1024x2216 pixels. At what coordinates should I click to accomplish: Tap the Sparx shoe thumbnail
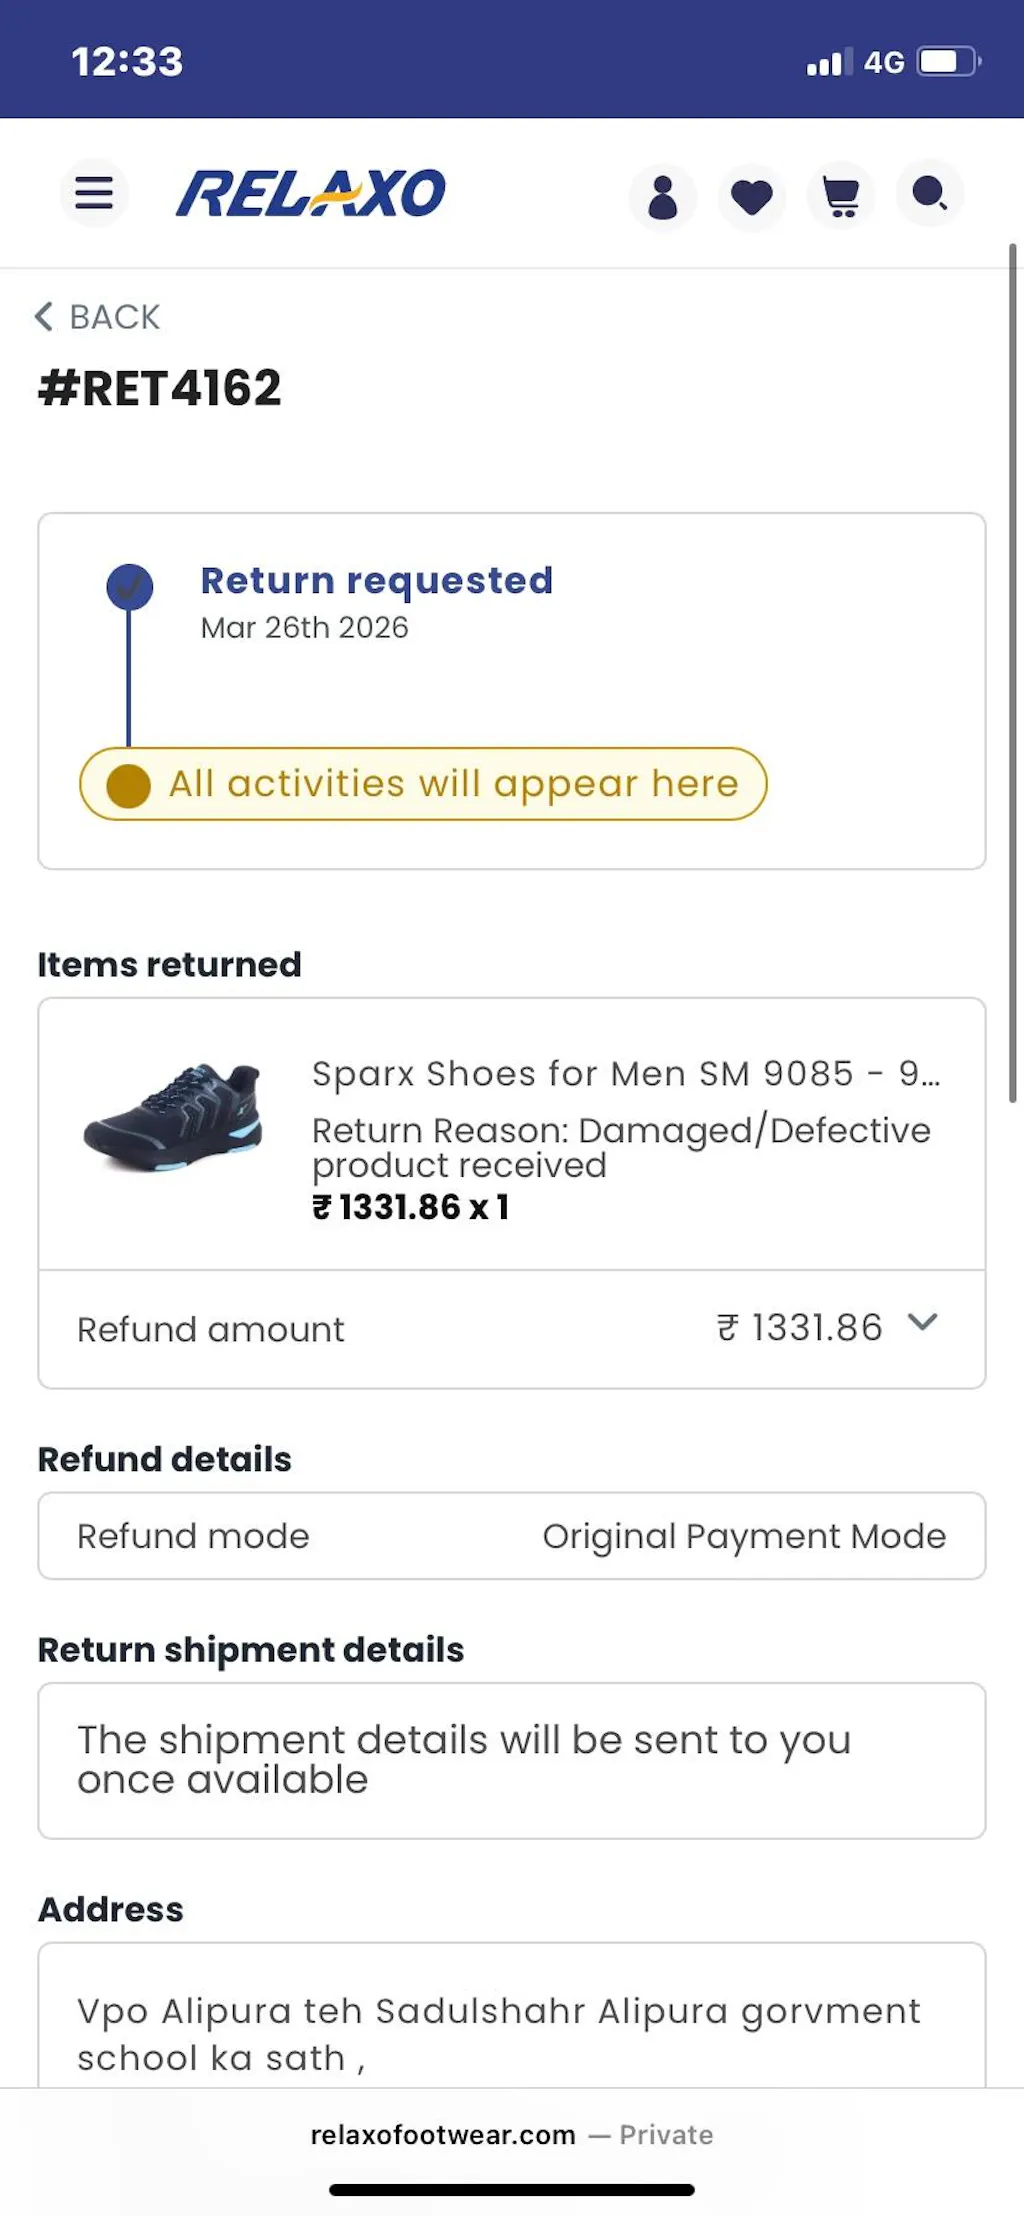click(x=174, y=1117)
